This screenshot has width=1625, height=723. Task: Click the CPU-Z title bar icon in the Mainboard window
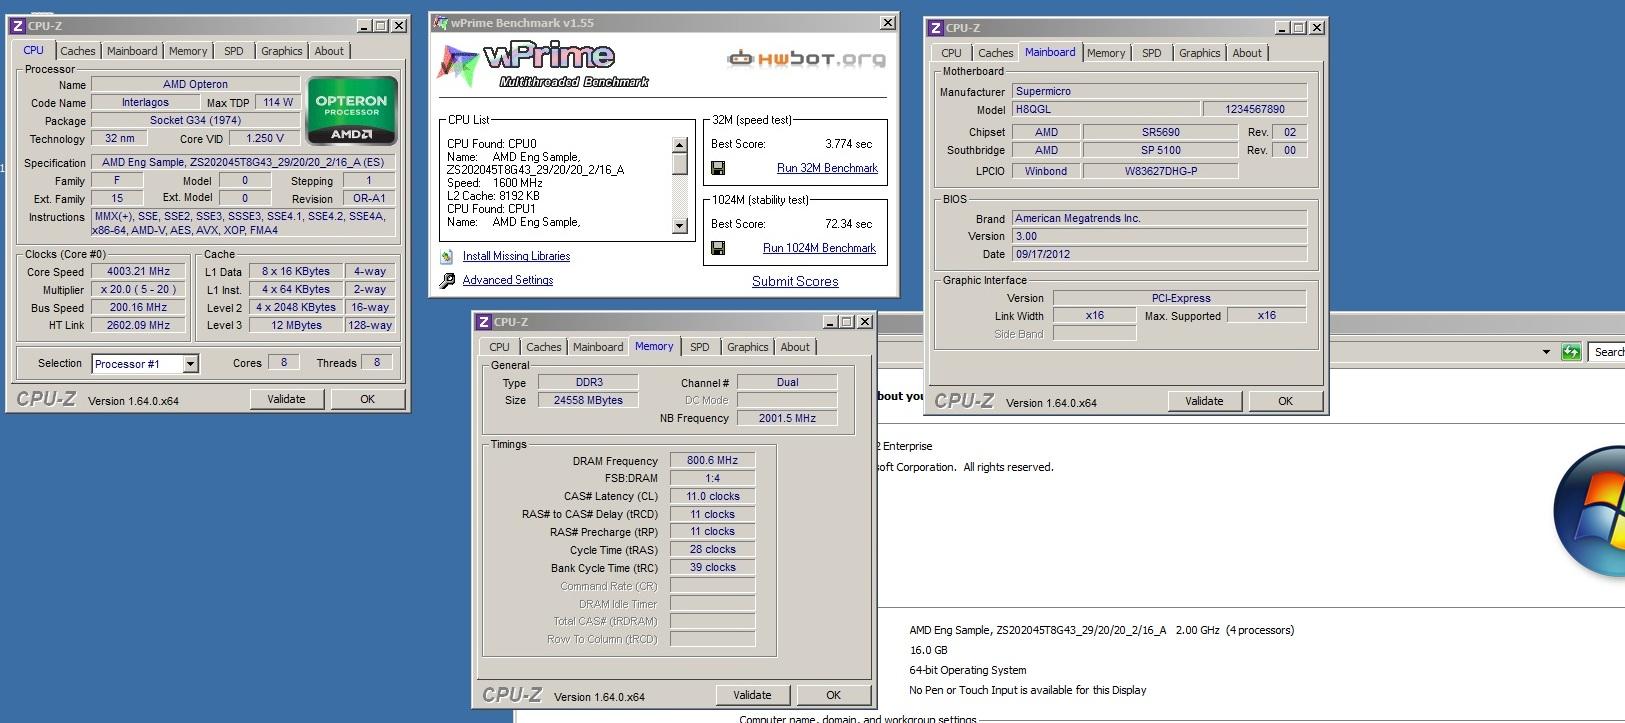(x=936, y=28)
